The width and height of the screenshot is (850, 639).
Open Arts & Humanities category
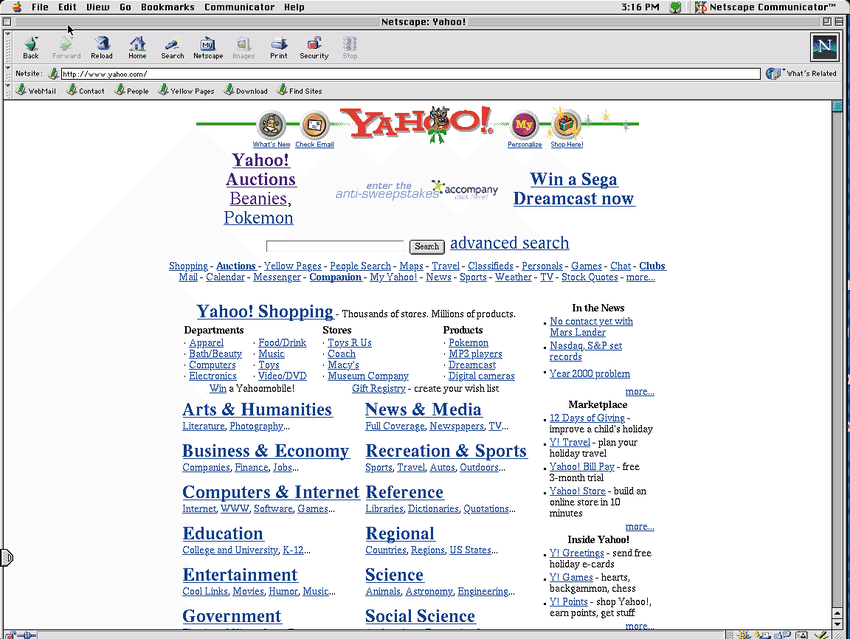point(257,409)
